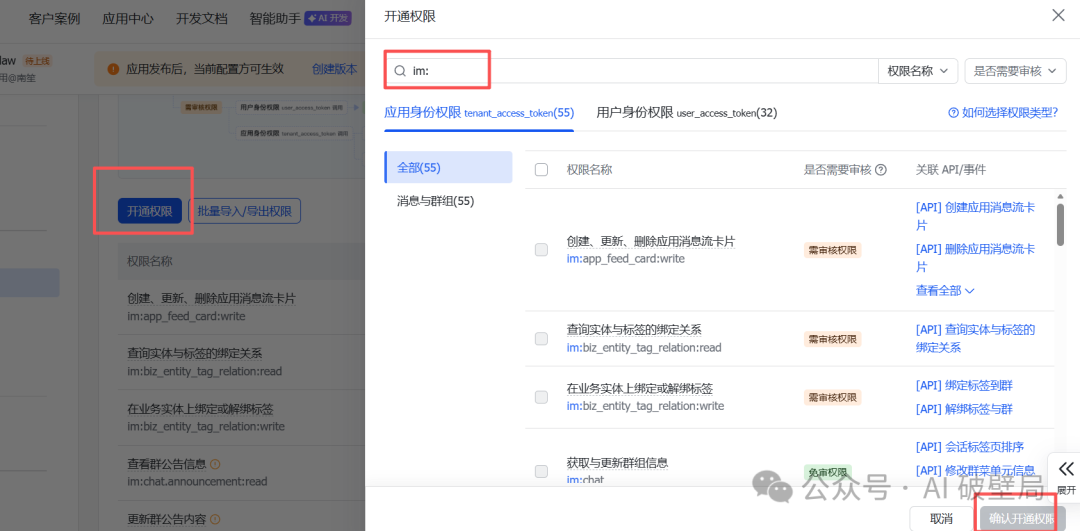
Task: Click AI 开发 badge beside 智能助手
Action: tap(329, 19)
